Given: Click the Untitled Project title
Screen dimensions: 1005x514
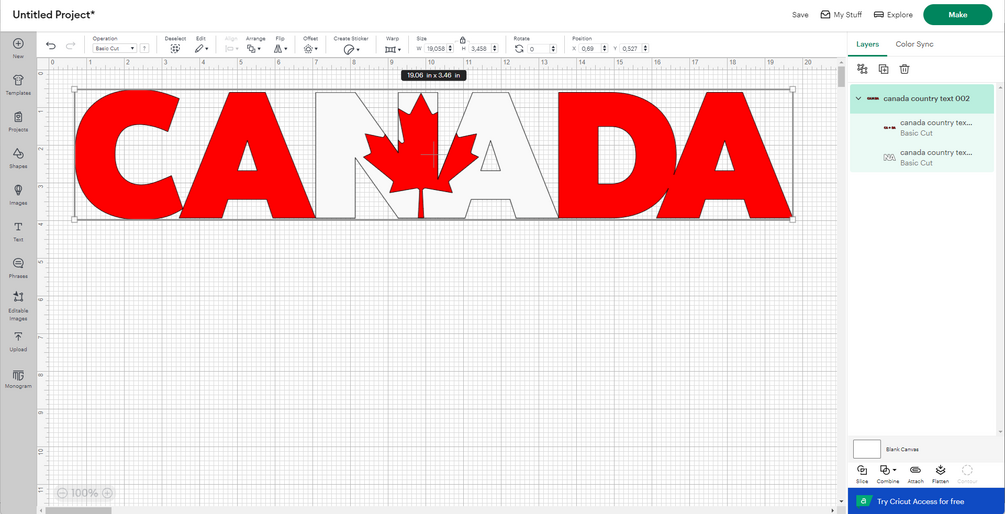Looking at the screenshot, I should (x=54, y=14).
